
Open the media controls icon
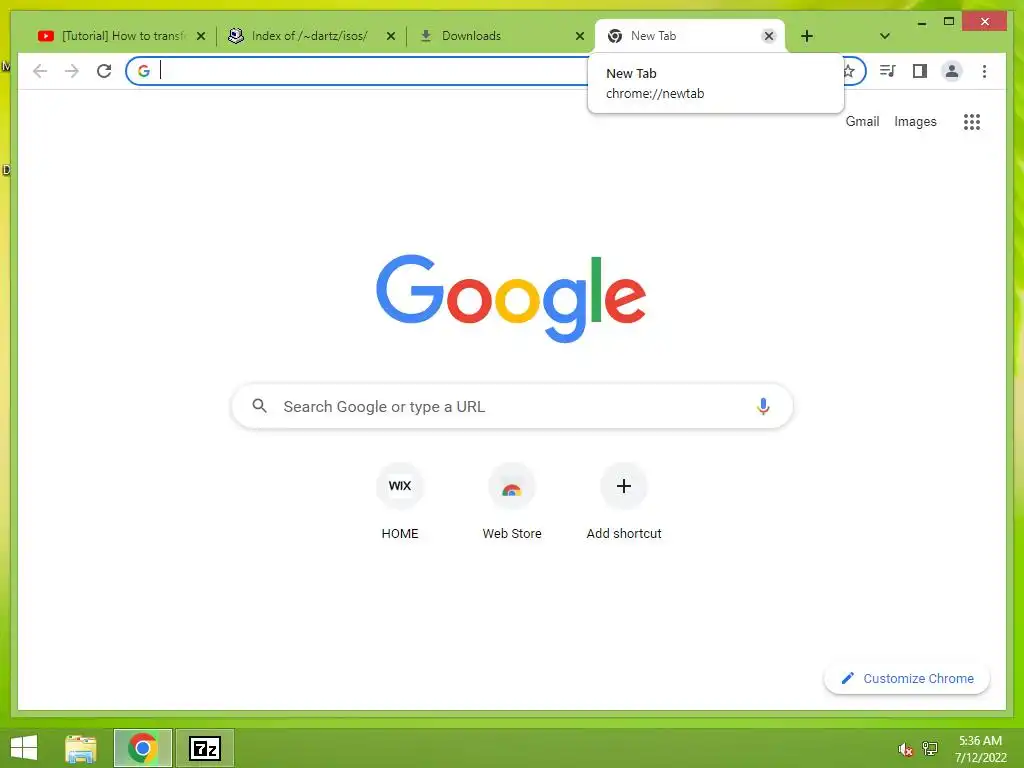[x=887, y=71]
